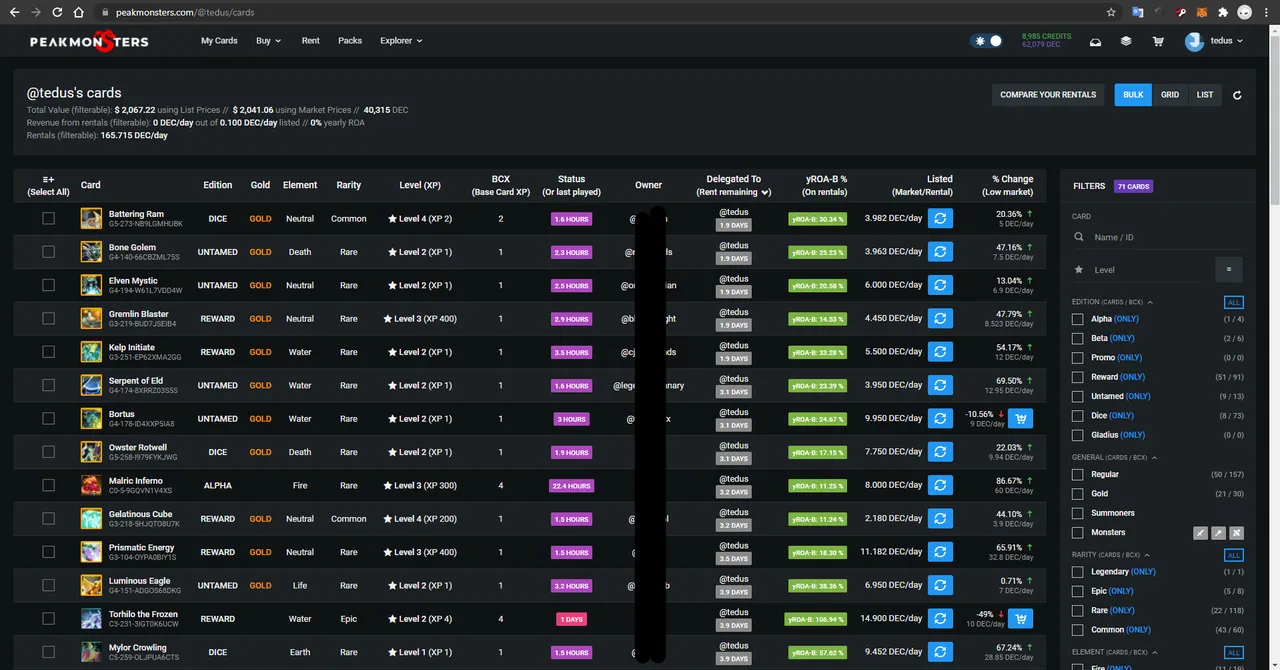Open the Rent menu item
The height and width of the screenshot is (670, 1280).
[311, 41]
